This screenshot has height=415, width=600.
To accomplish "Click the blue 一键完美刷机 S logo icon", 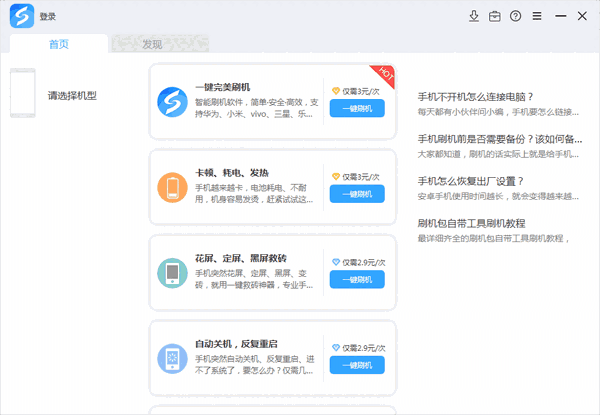I will tap(172, 101).
